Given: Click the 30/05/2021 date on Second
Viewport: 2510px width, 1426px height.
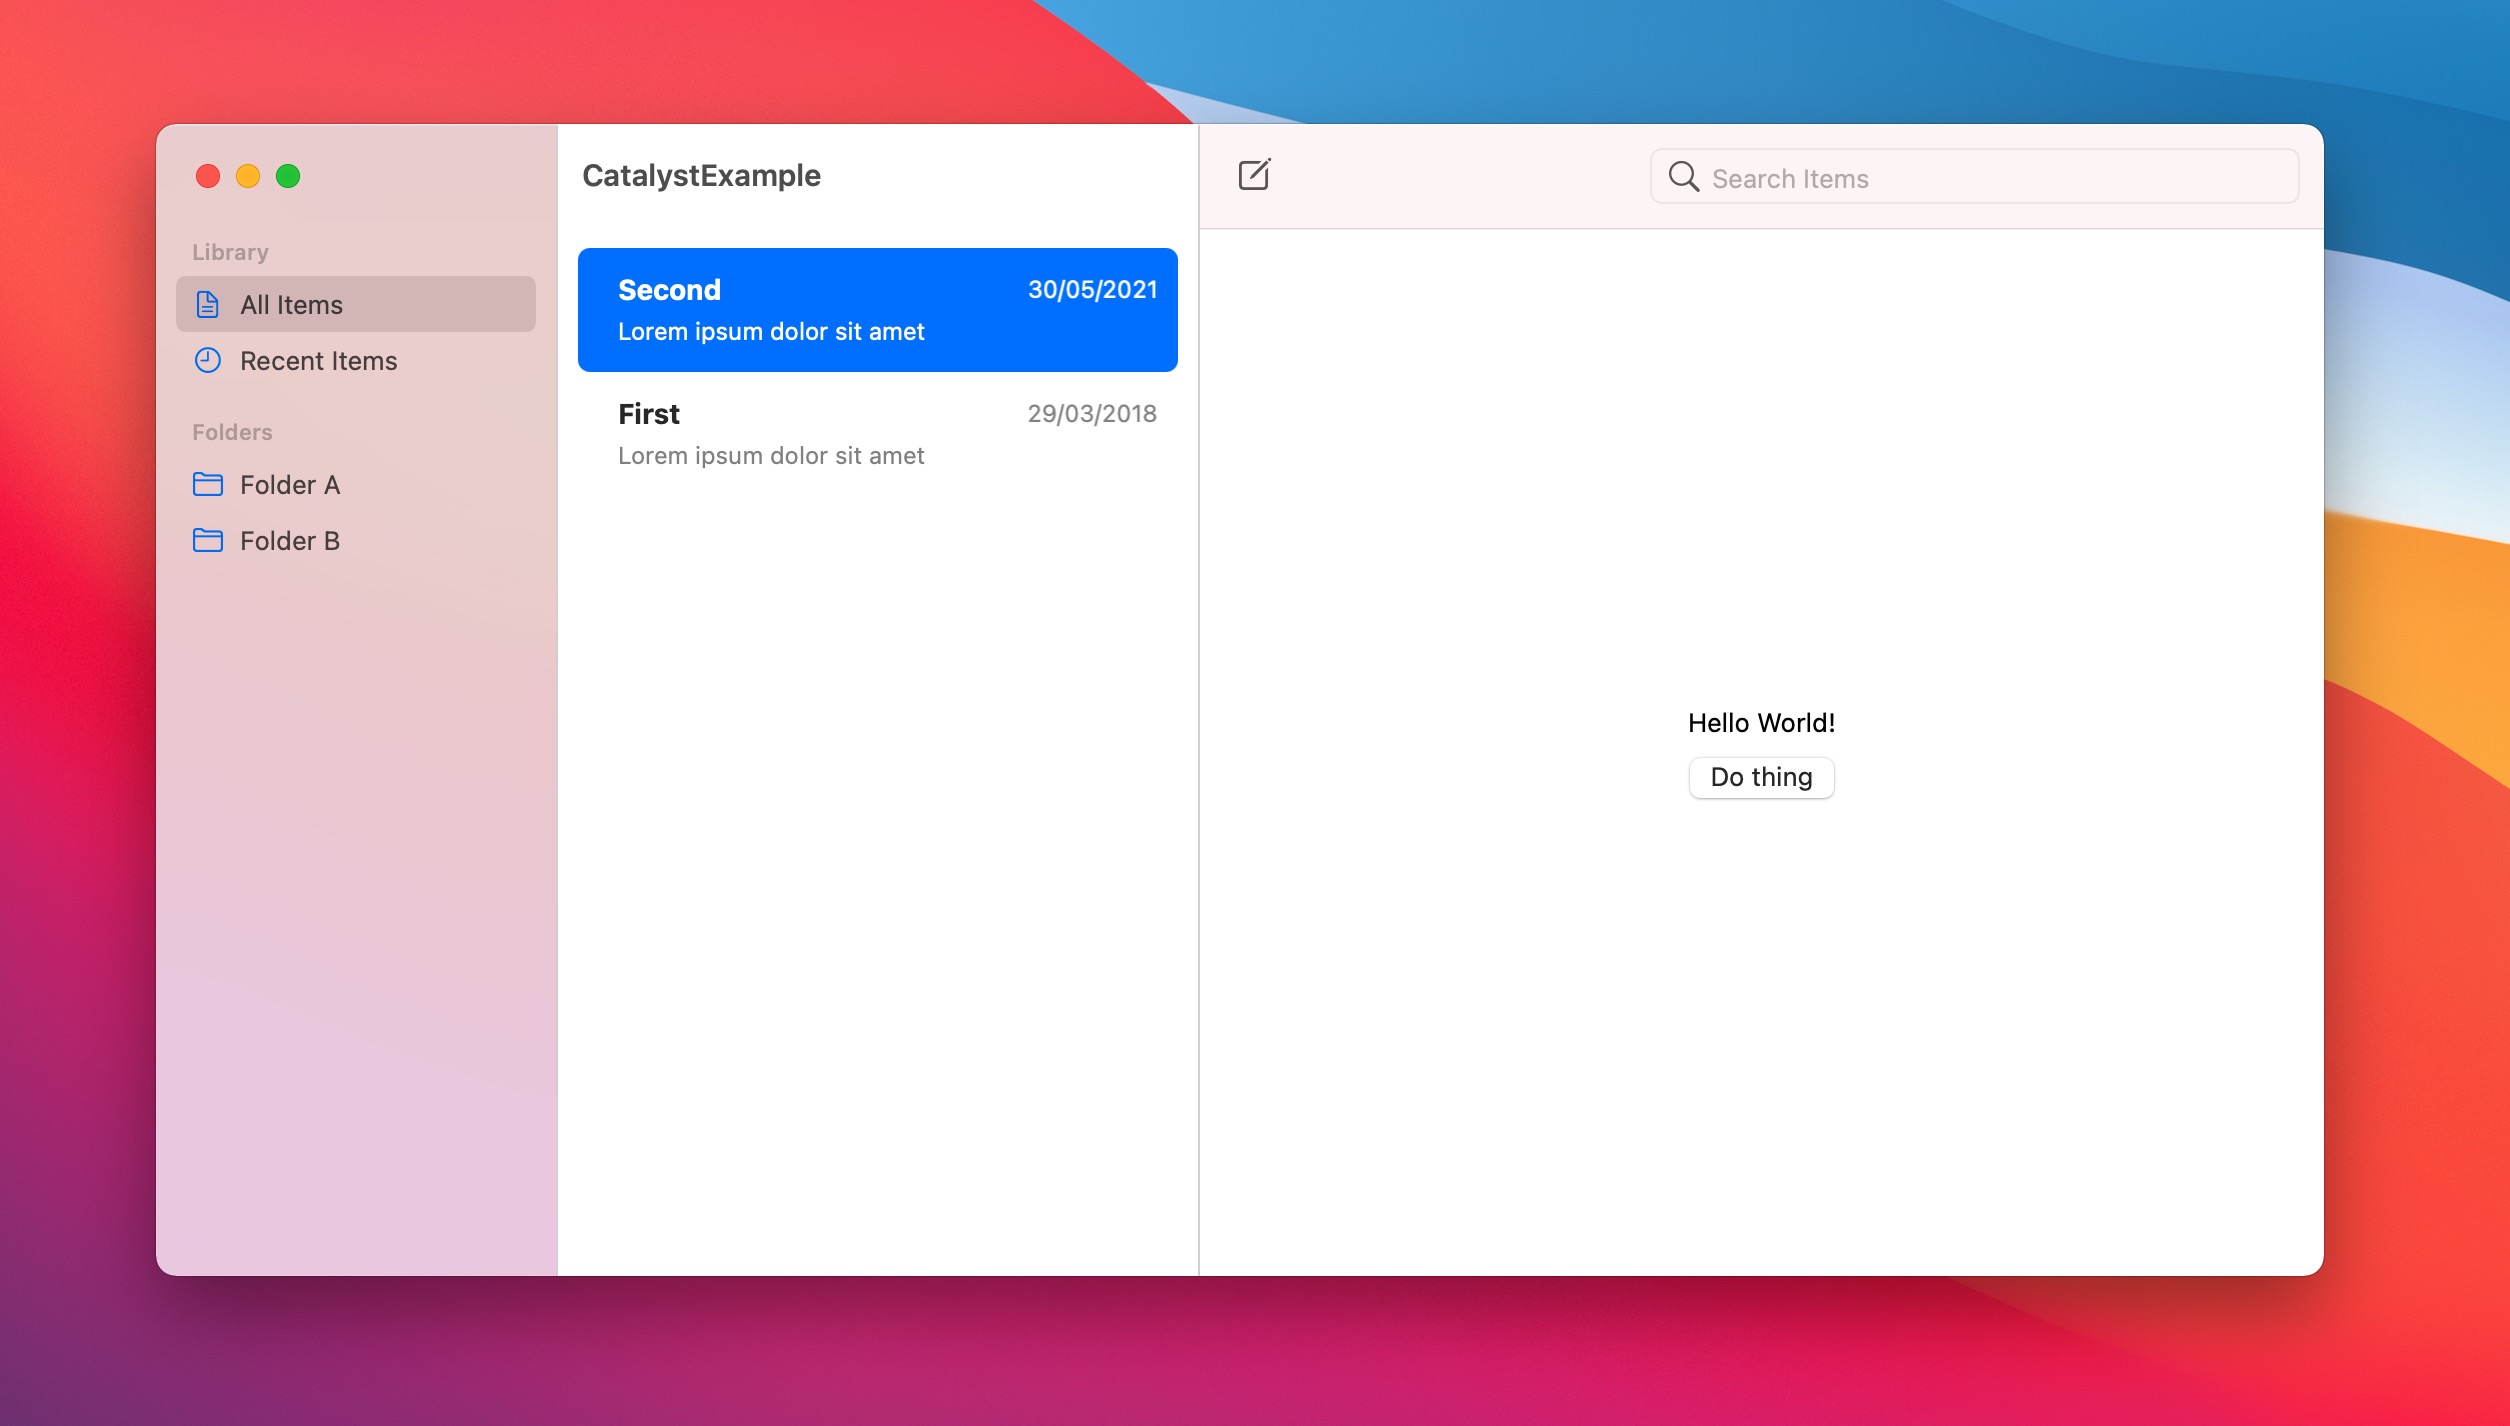Looking at the screenshot, I should pos(1092,290).
